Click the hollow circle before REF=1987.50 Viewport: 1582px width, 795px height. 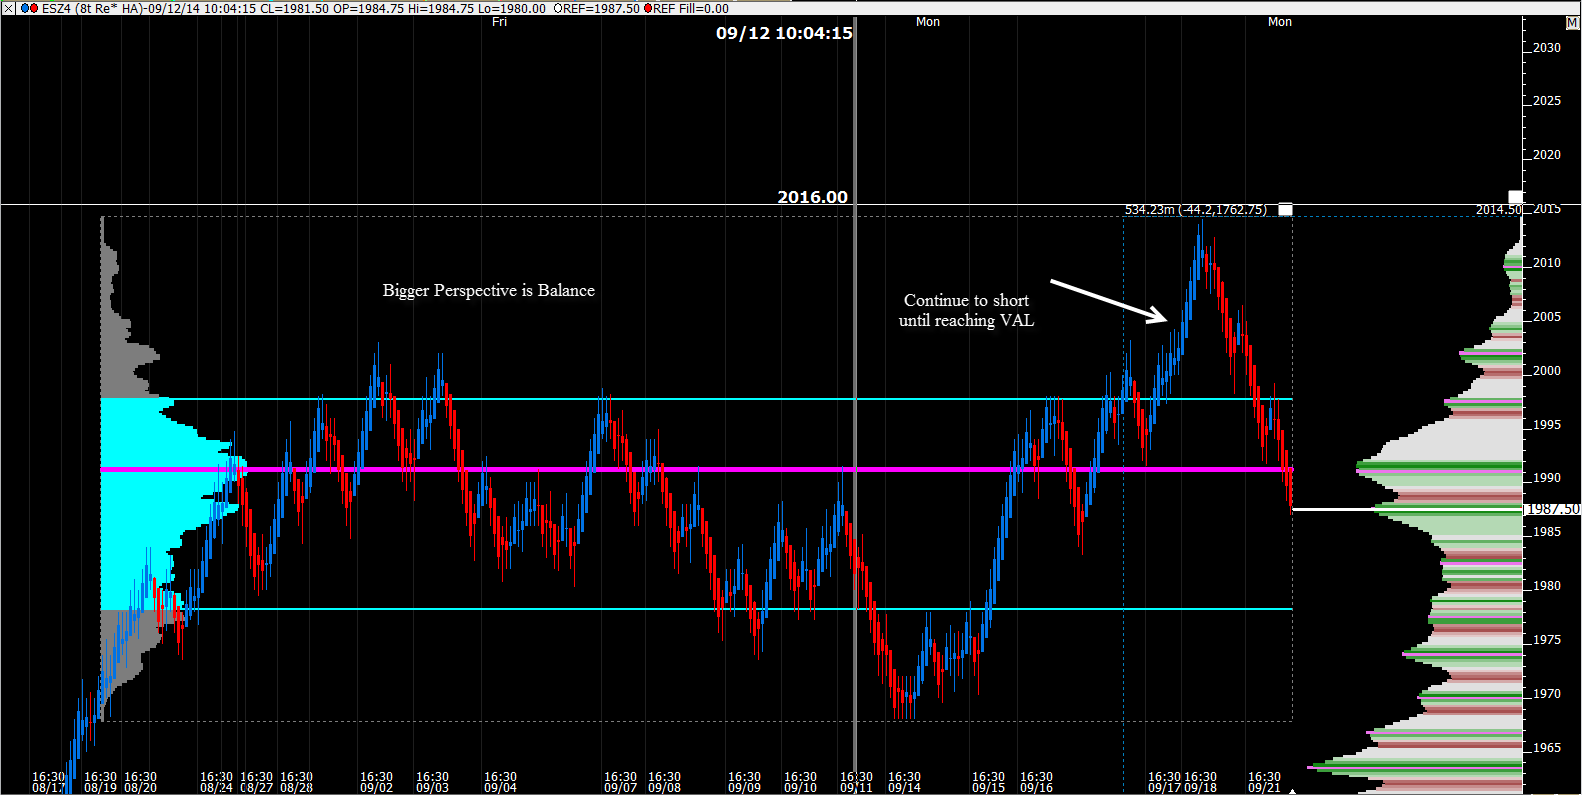557,8
